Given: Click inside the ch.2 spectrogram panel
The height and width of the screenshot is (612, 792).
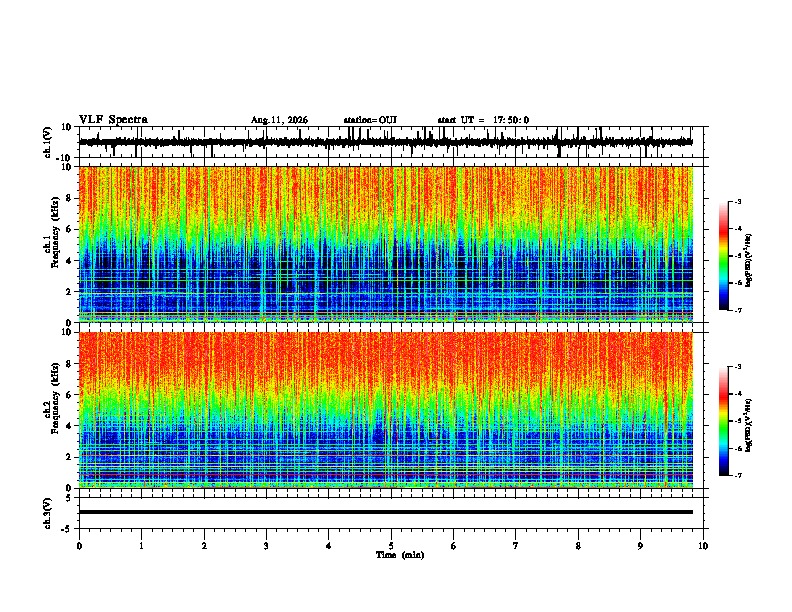Looking at the screenshot, I should pos(386,410).
